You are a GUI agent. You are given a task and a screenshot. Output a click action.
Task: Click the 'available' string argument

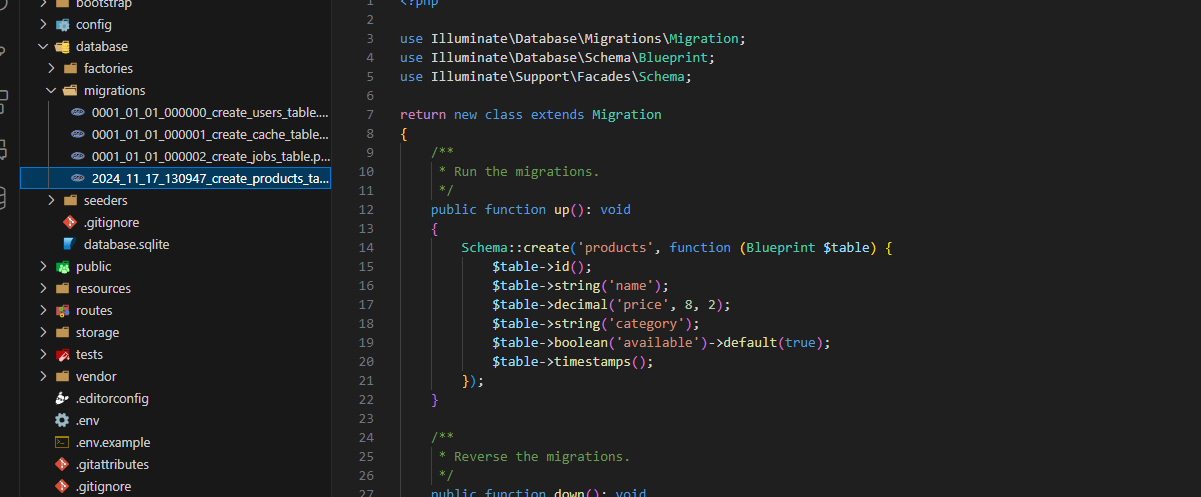[x=657, y=342]
